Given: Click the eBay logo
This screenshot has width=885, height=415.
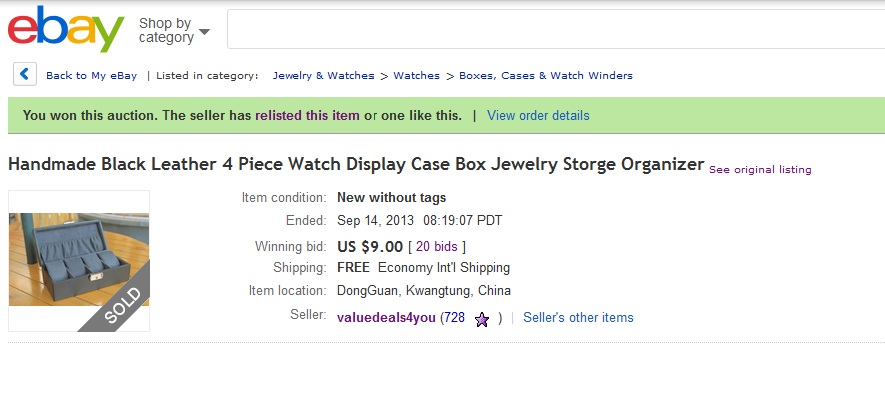Looking at the screenshot, I should tap(66, 30).
